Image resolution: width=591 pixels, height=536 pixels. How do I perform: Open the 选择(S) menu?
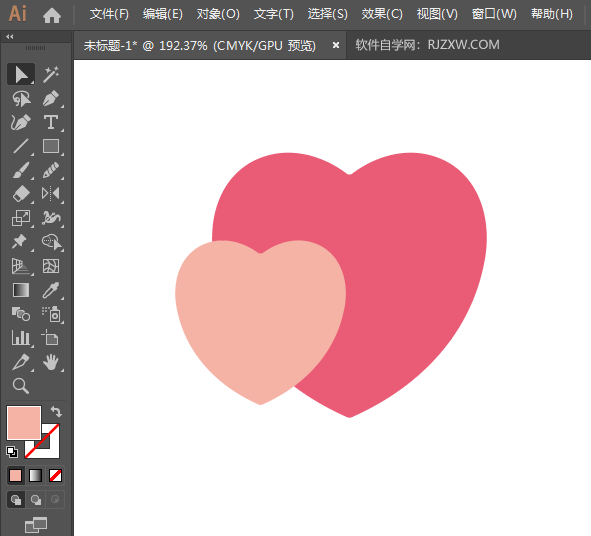pos(327,14)
